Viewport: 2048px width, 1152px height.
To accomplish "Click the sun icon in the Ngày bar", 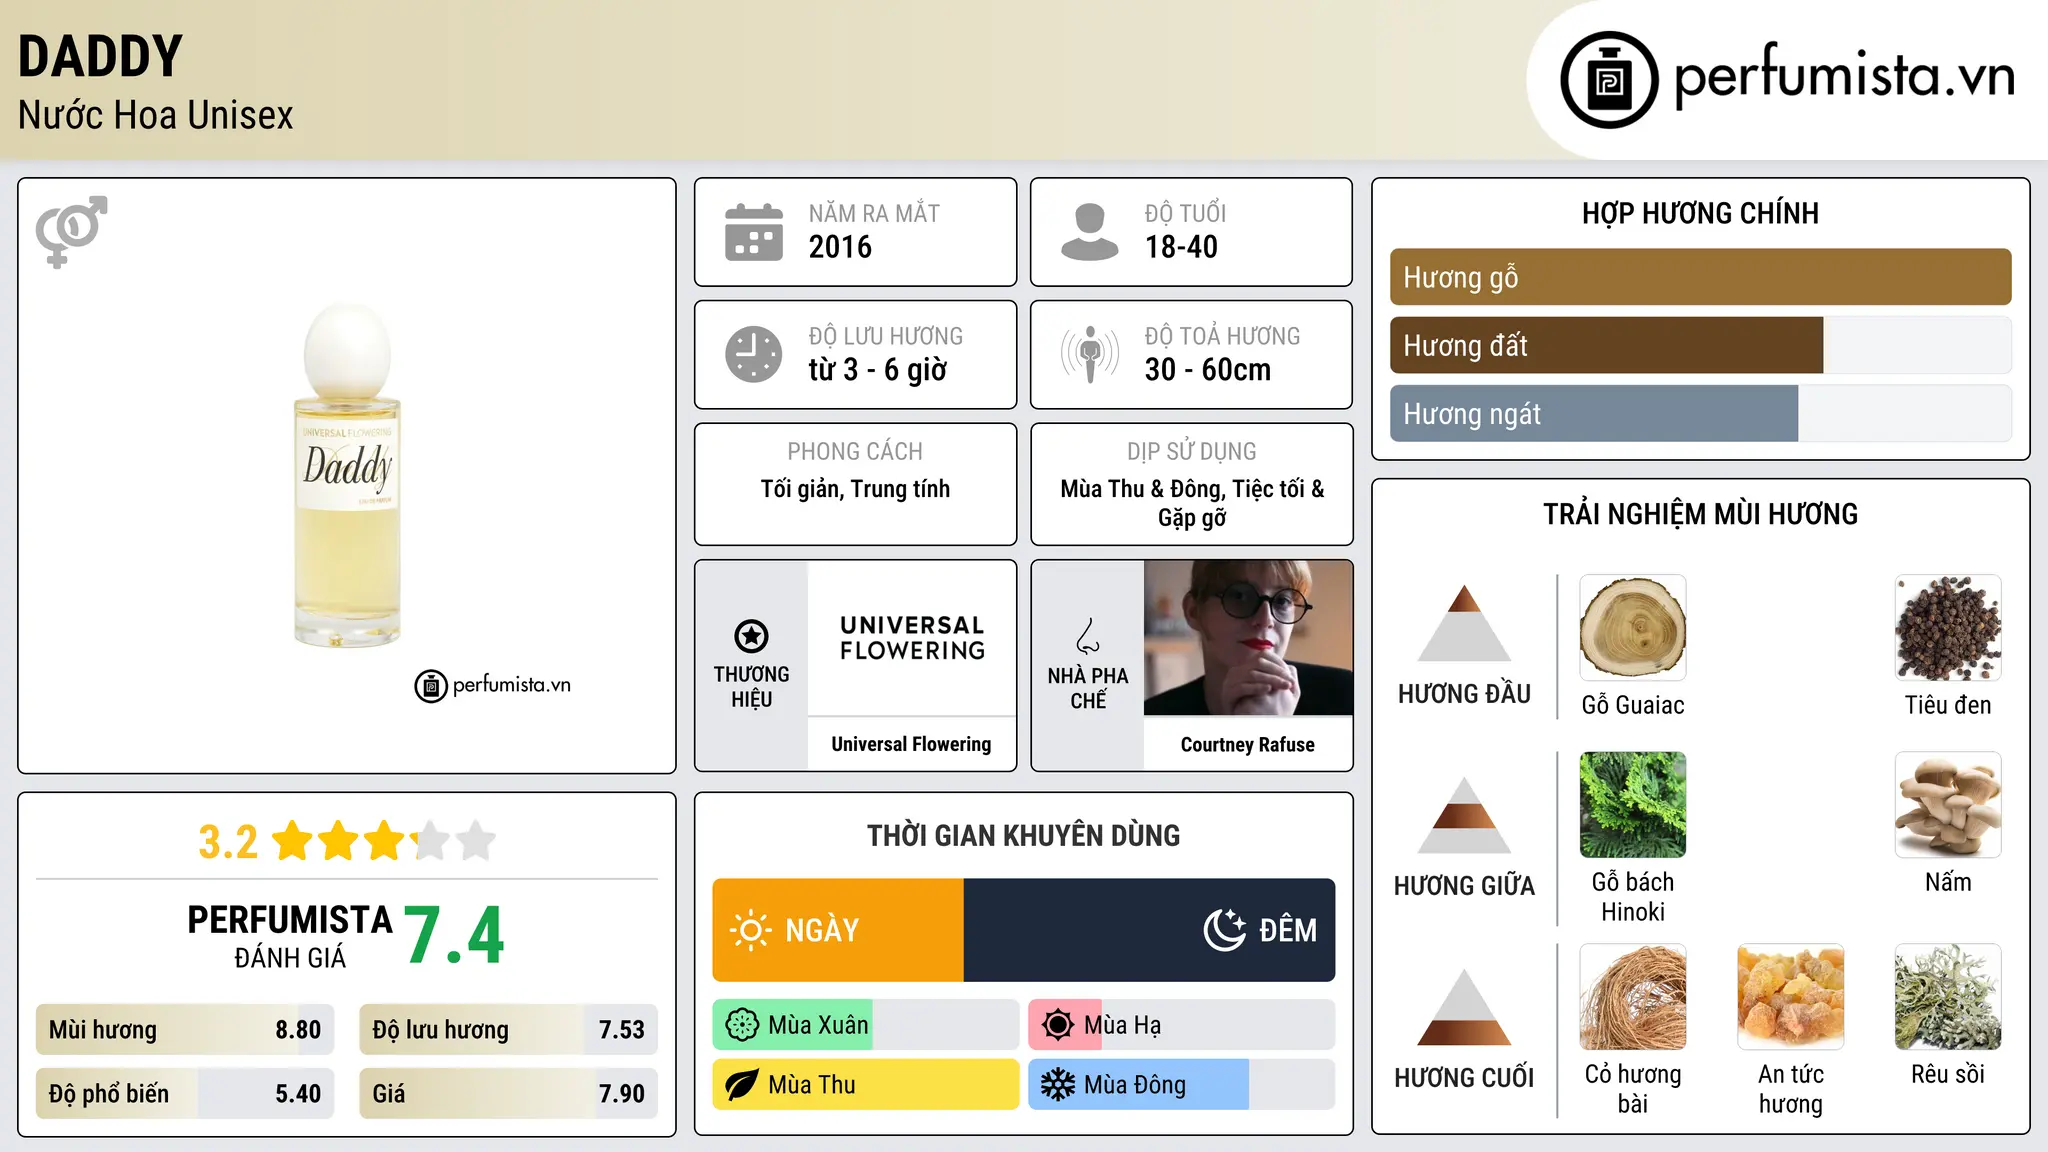I will coord(751,930).
